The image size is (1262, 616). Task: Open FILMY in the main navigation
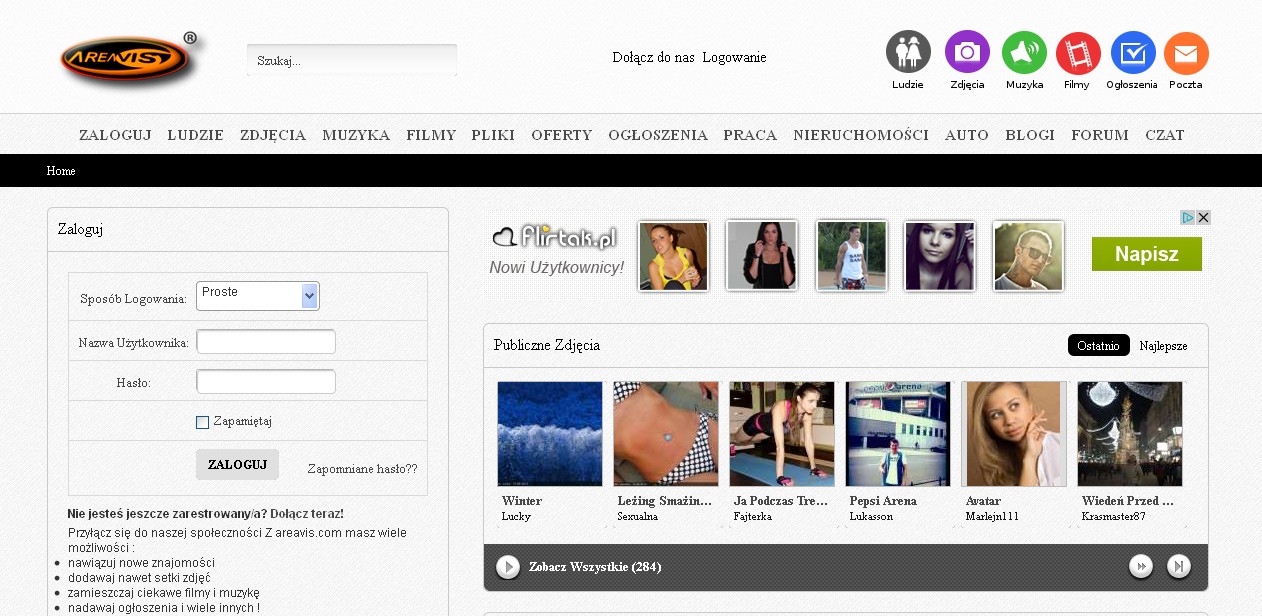pyautogui.click(x=431, y=135)
